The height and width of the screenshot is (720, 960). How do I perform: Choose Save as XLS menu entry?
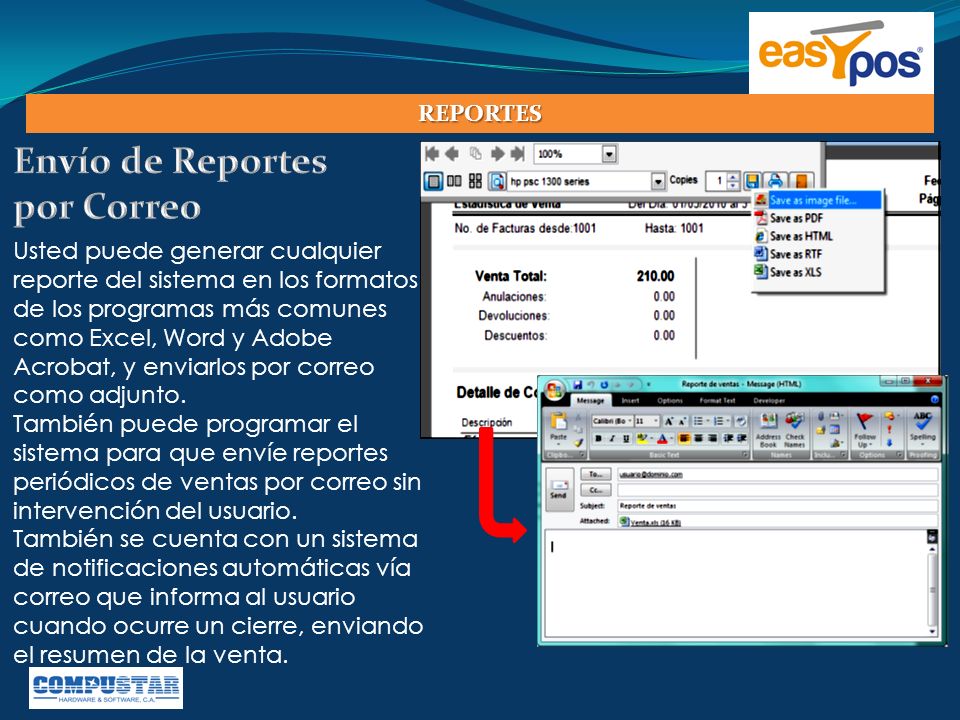tap(817, 272)
